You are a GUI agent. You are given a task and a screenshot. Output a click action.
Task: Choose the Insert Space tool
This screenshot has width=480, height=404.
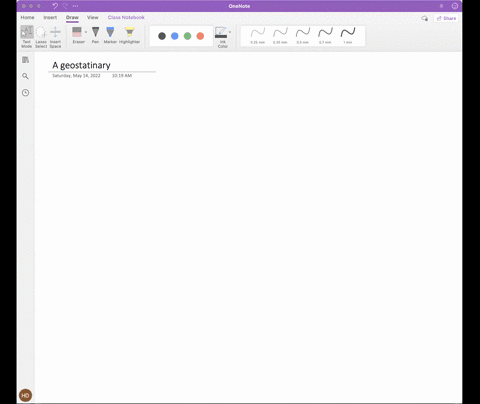[x=55, y=37]
